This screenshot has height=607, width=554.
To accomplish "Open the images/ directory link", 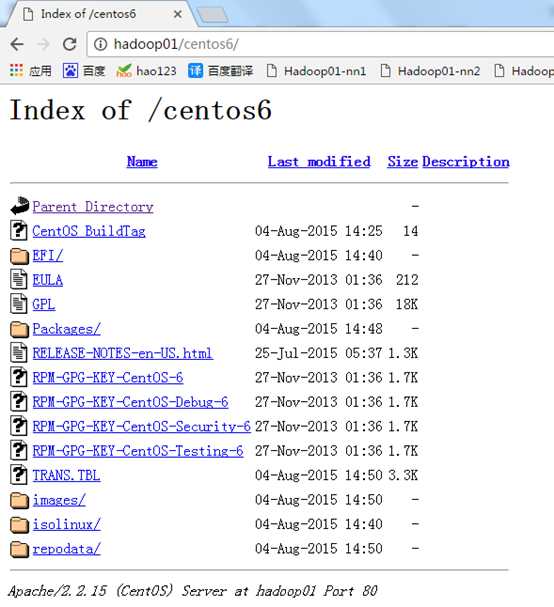I will coord(59,500).
